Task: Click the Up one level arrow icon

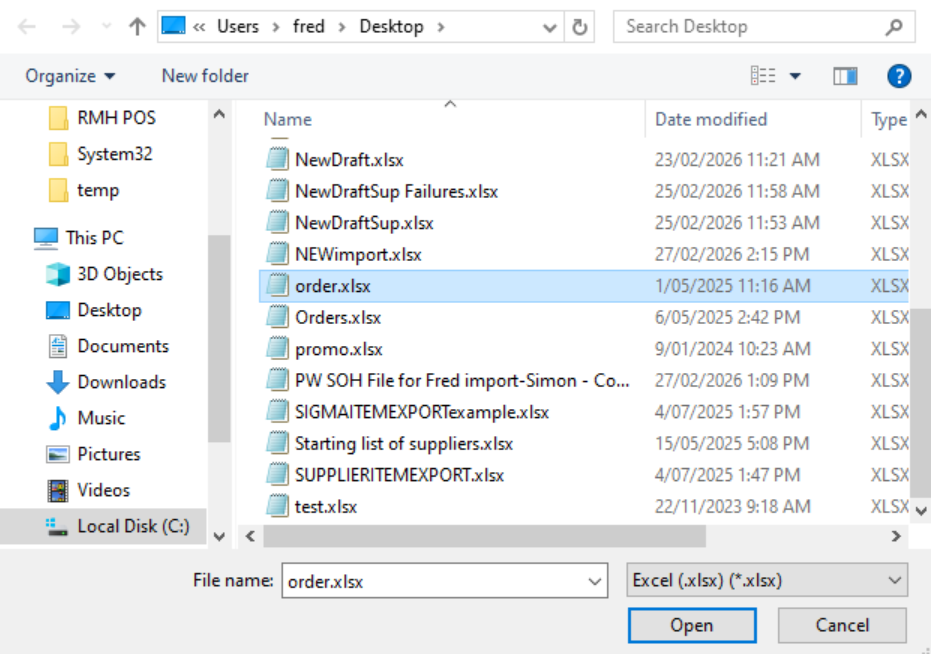Action: pyautogui.click(x=138, y=27)
